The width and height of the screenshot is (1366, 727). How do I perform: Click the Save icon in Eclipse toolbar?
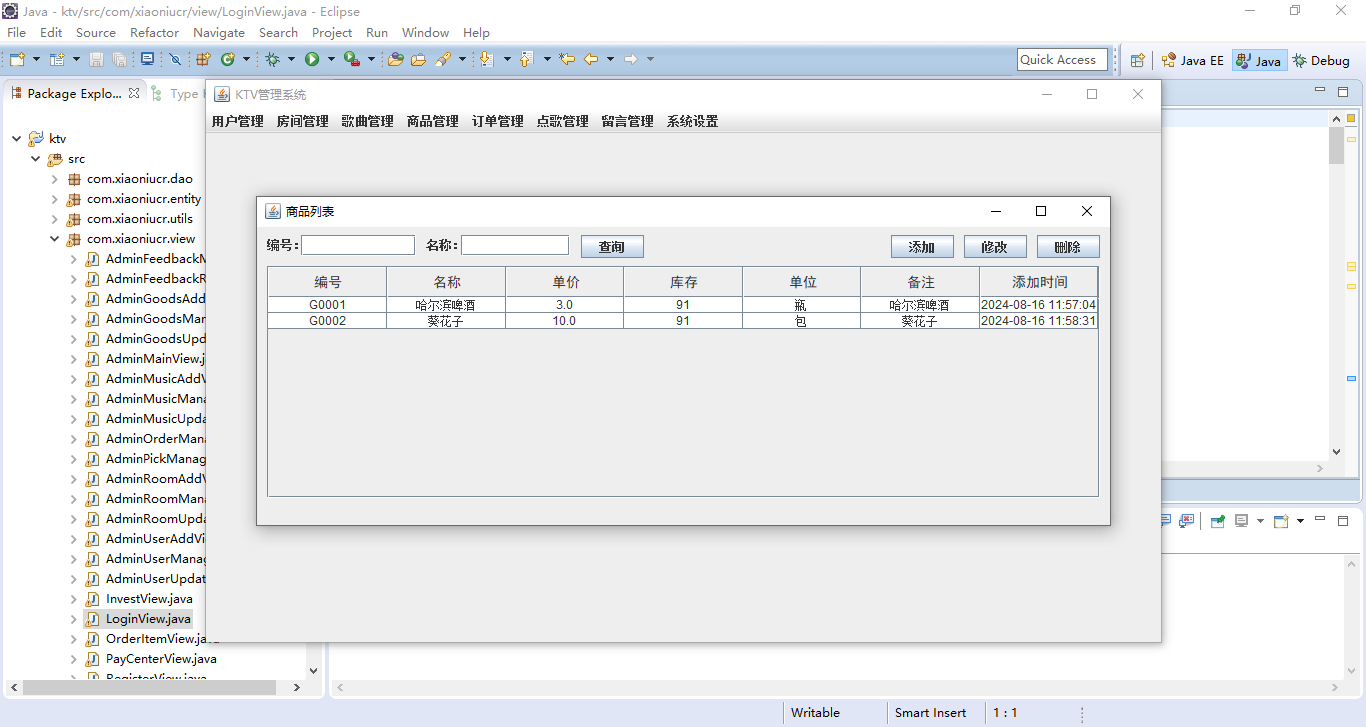click(x=97, y=60)
